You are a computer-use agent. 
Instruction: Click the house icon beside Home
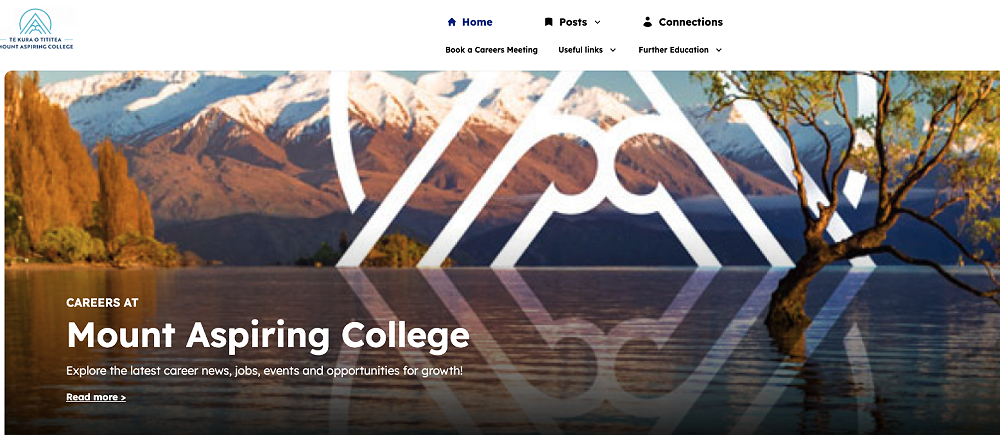click(x=452, y=22)
